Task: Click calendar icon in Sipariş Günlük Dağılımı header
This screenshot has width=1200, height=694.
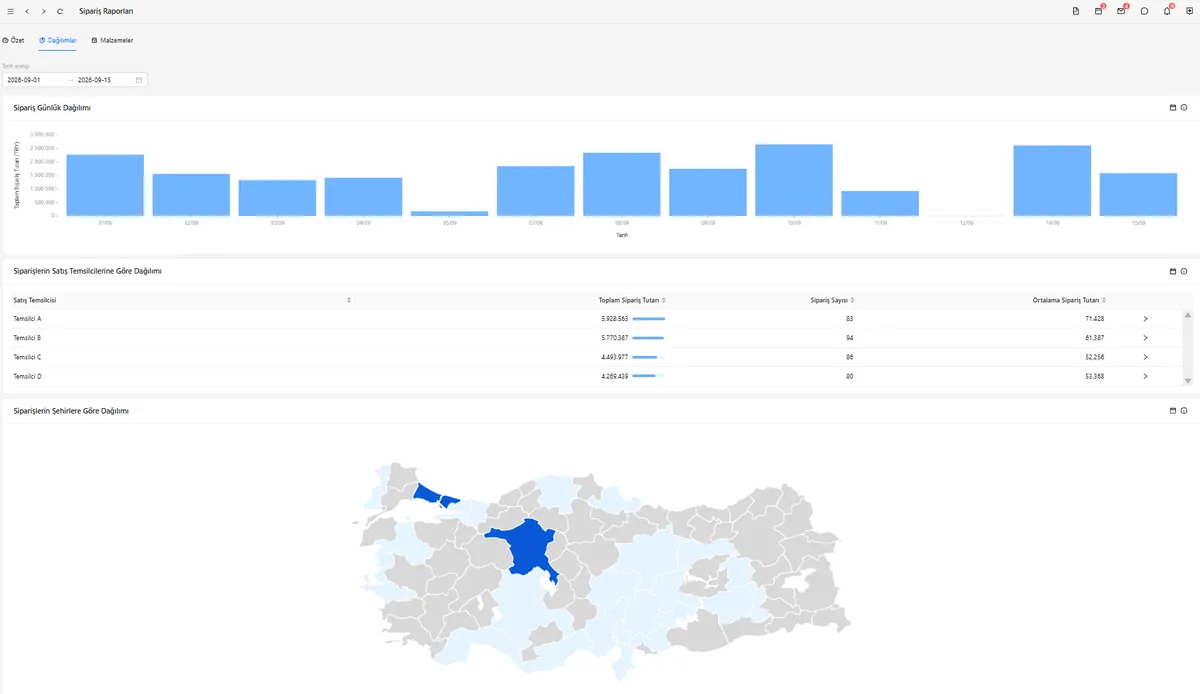Action: coord(1173,107)
